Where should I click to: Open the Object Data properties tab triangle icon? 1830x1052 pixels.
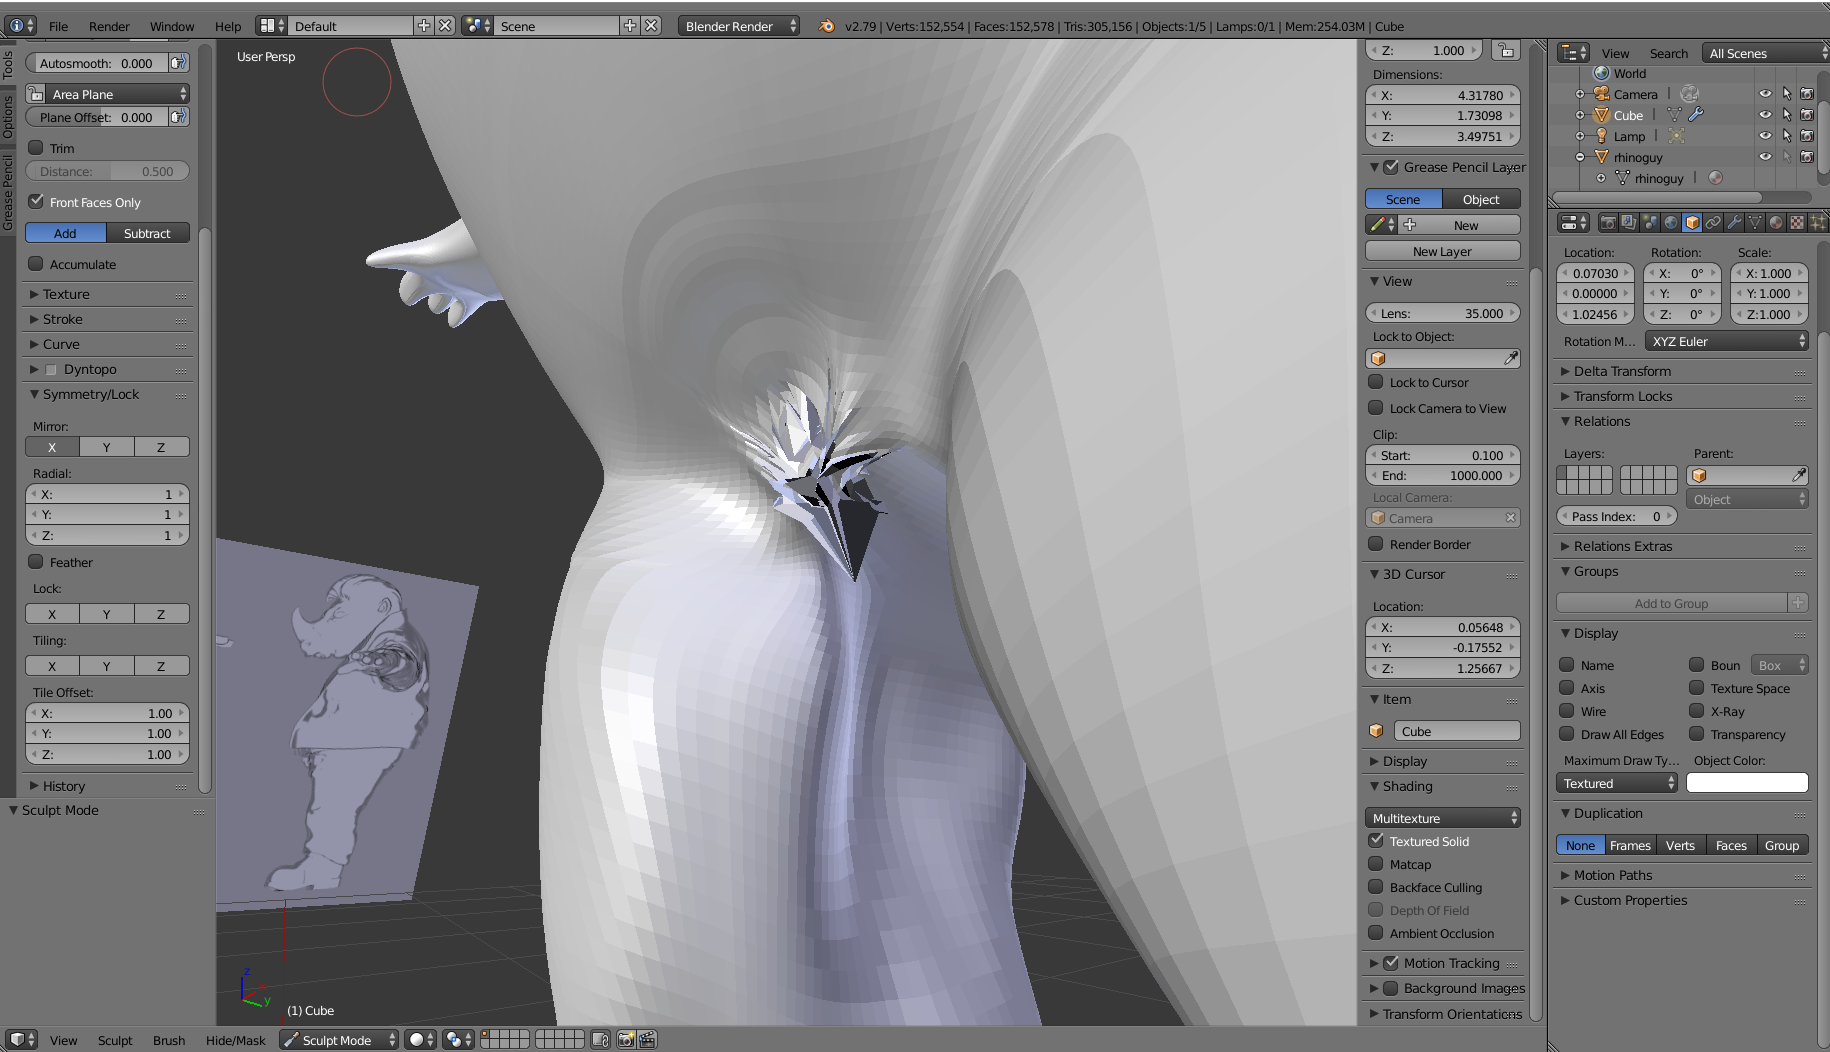1755,223
